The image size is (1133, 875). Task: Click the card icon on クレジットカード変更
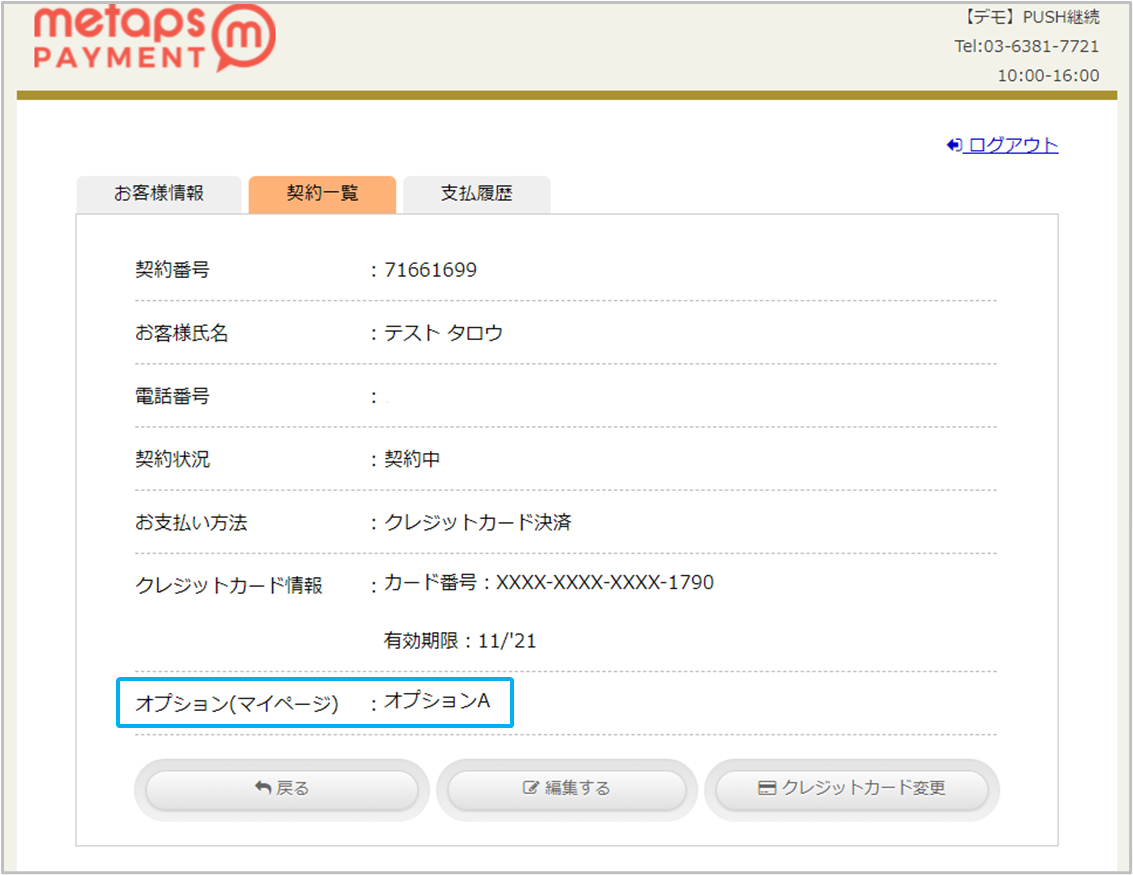[767, 789]
